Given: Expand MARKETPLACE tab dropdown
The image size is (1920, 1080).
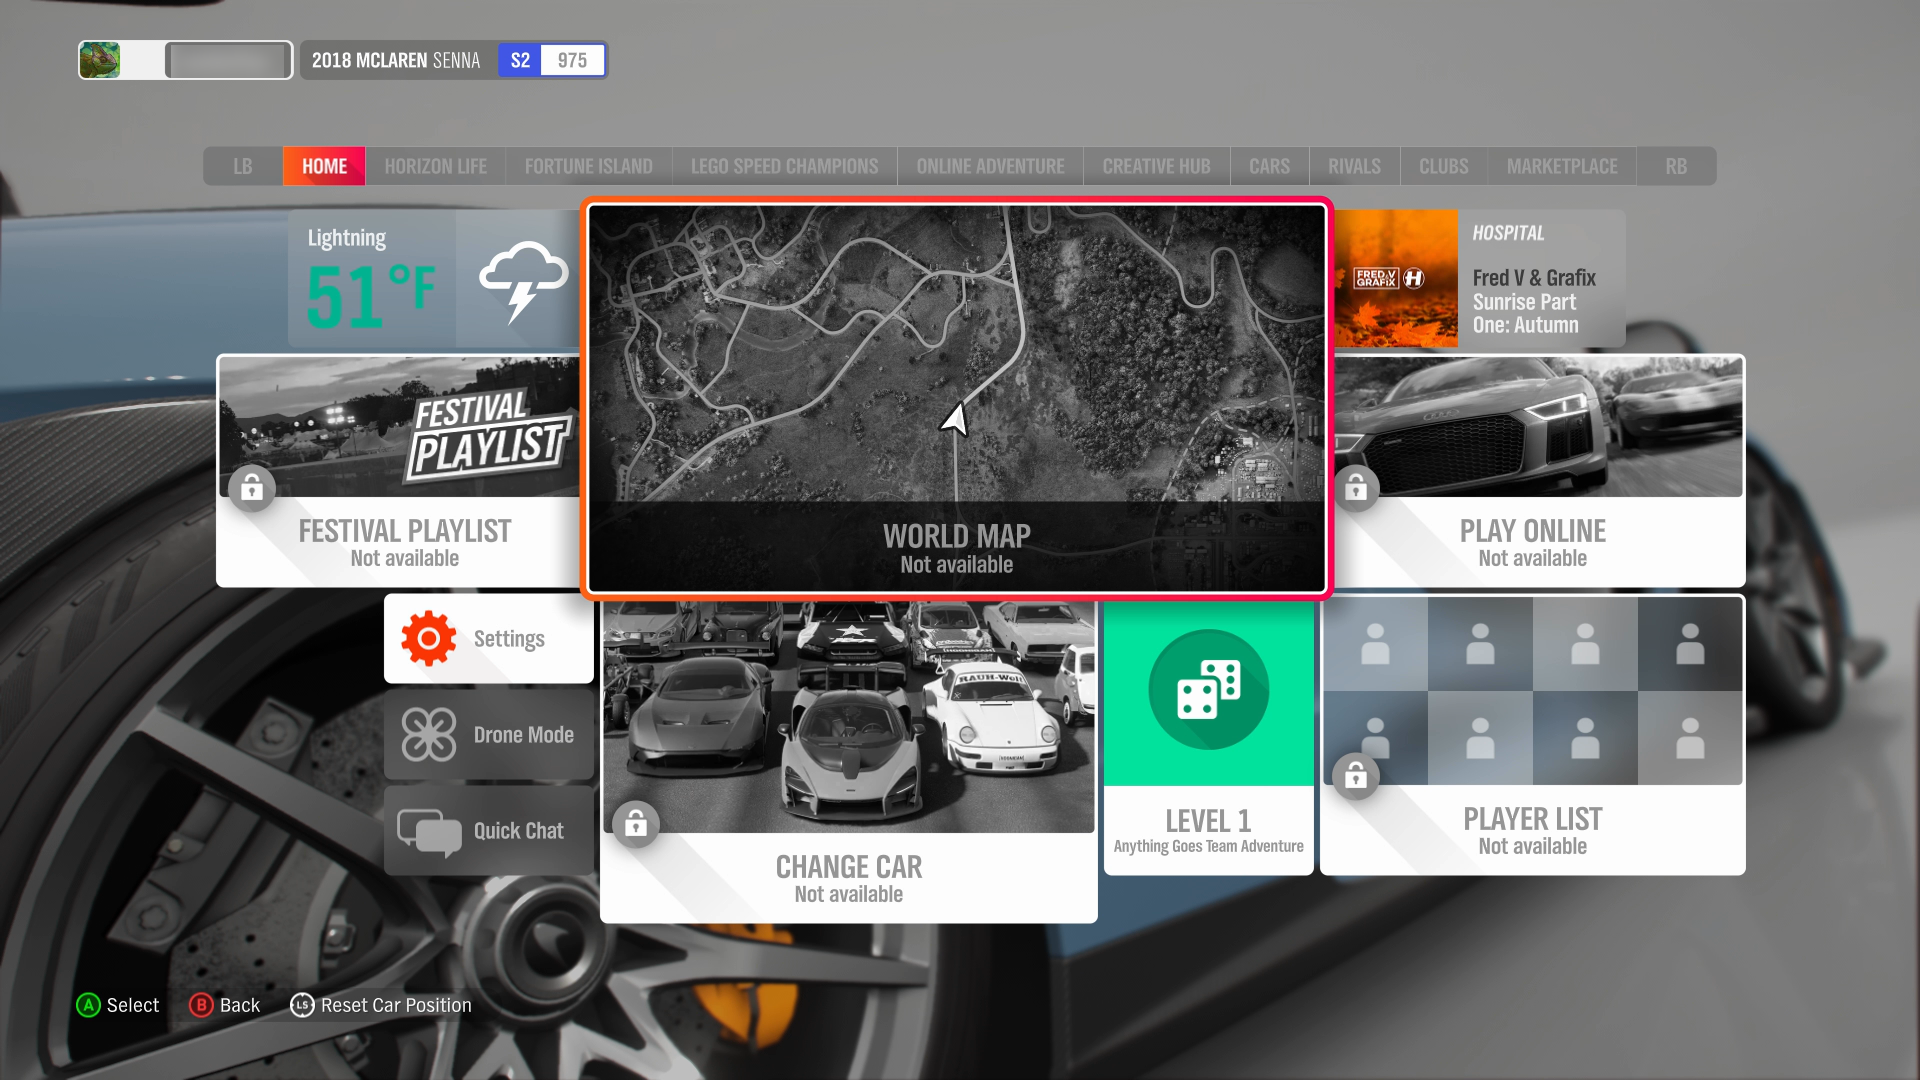Looking at the screenshot, I should coord(1561,165).
